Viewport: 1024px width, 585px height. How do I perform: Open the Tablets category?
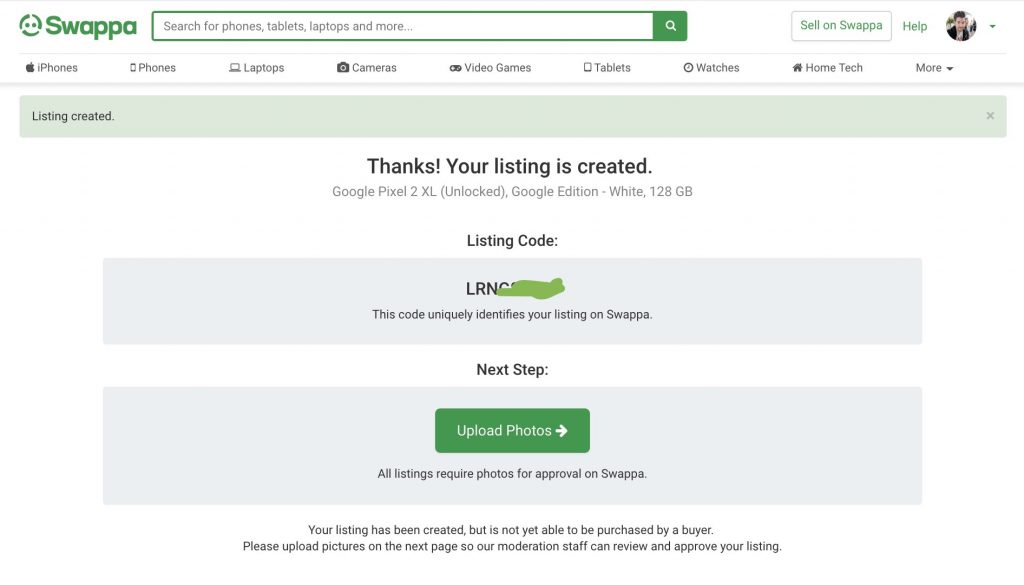click(607, 68)
